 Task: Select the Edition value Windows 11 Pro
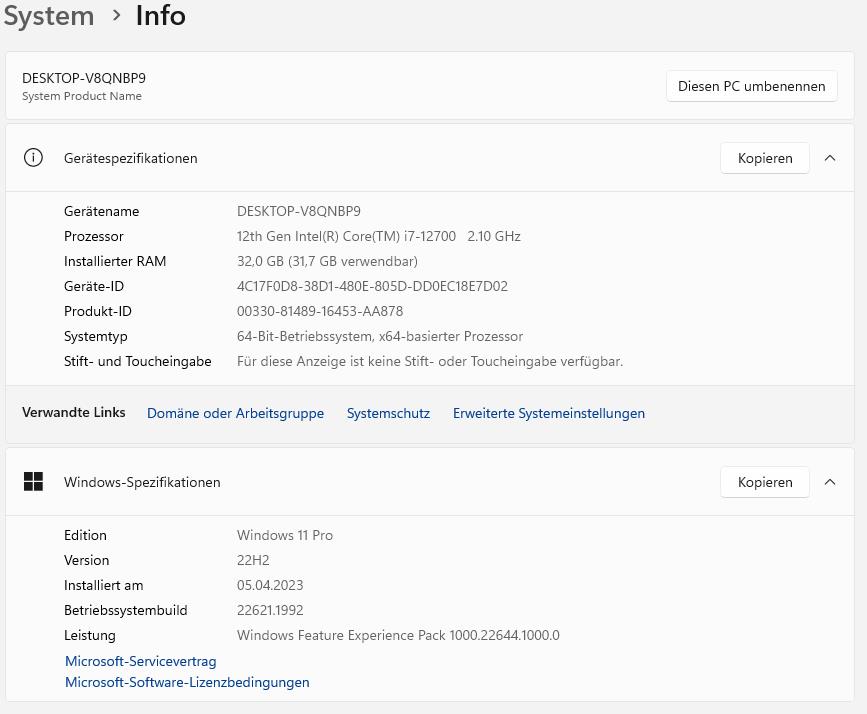(285, 535)
